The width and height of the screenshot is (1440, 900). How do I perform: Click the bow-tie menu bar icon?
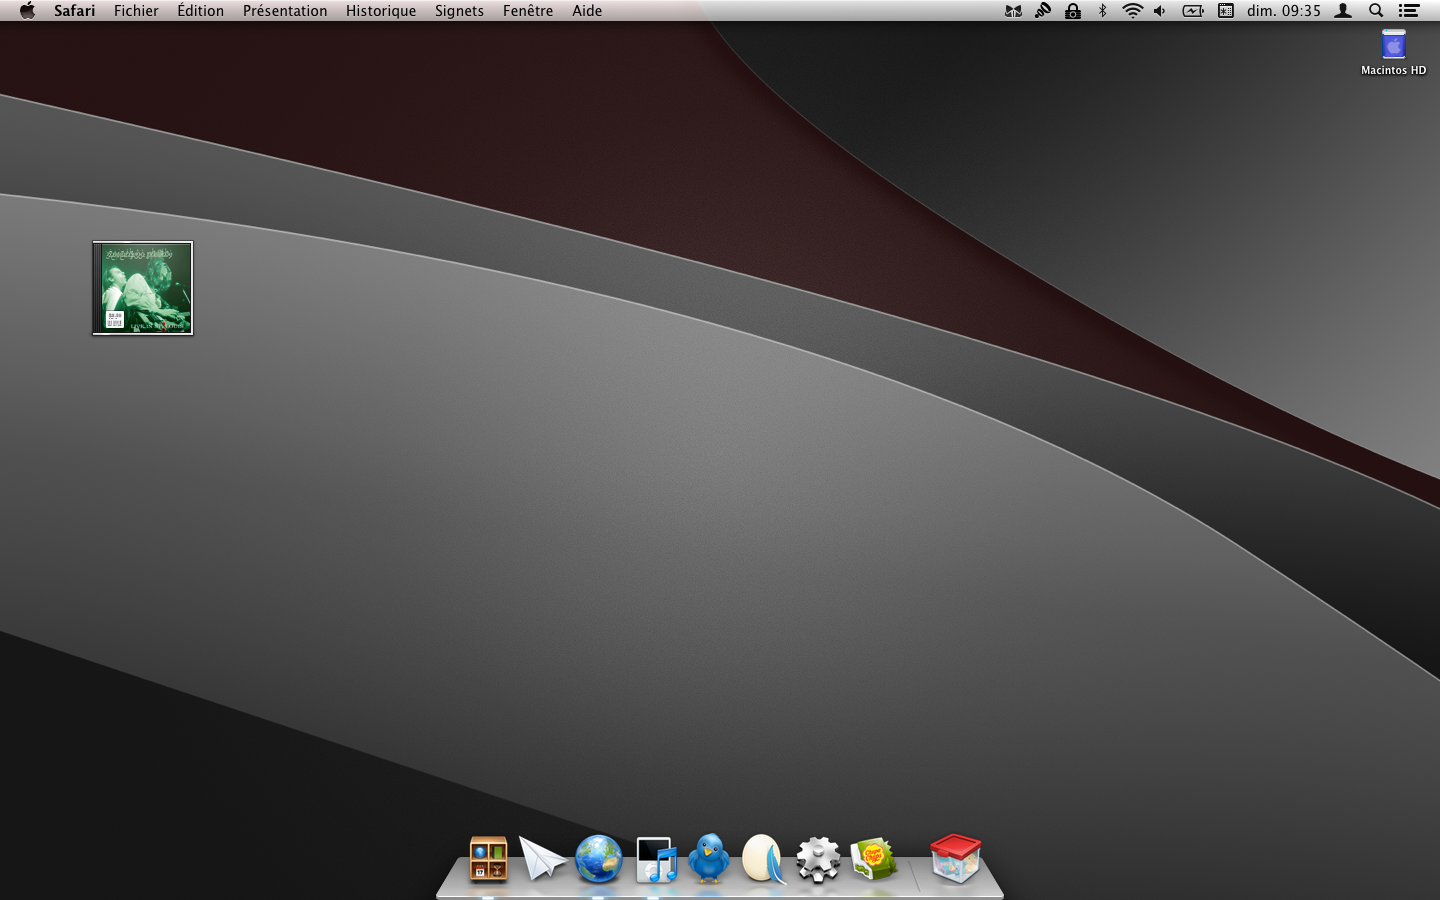click(x=1013, y=11)
